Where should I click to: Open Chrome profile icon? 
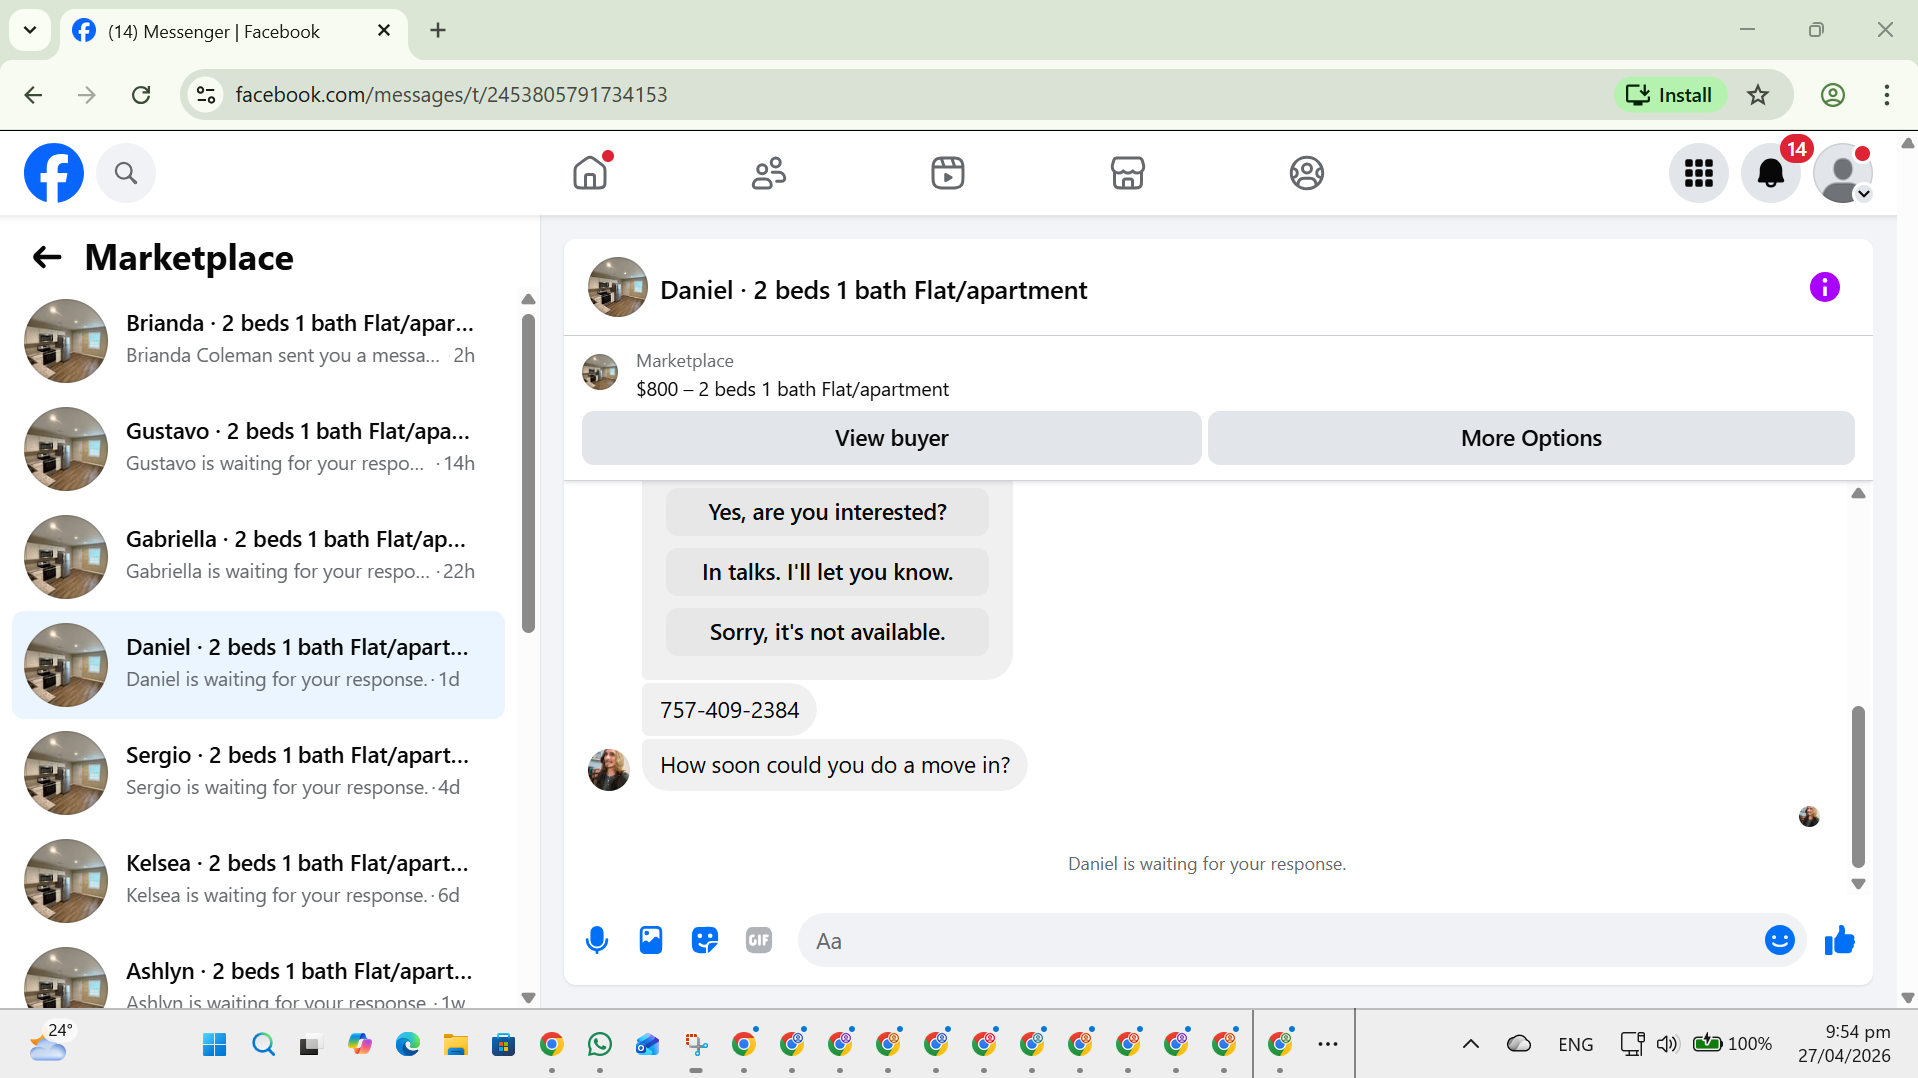(1832, 95)
